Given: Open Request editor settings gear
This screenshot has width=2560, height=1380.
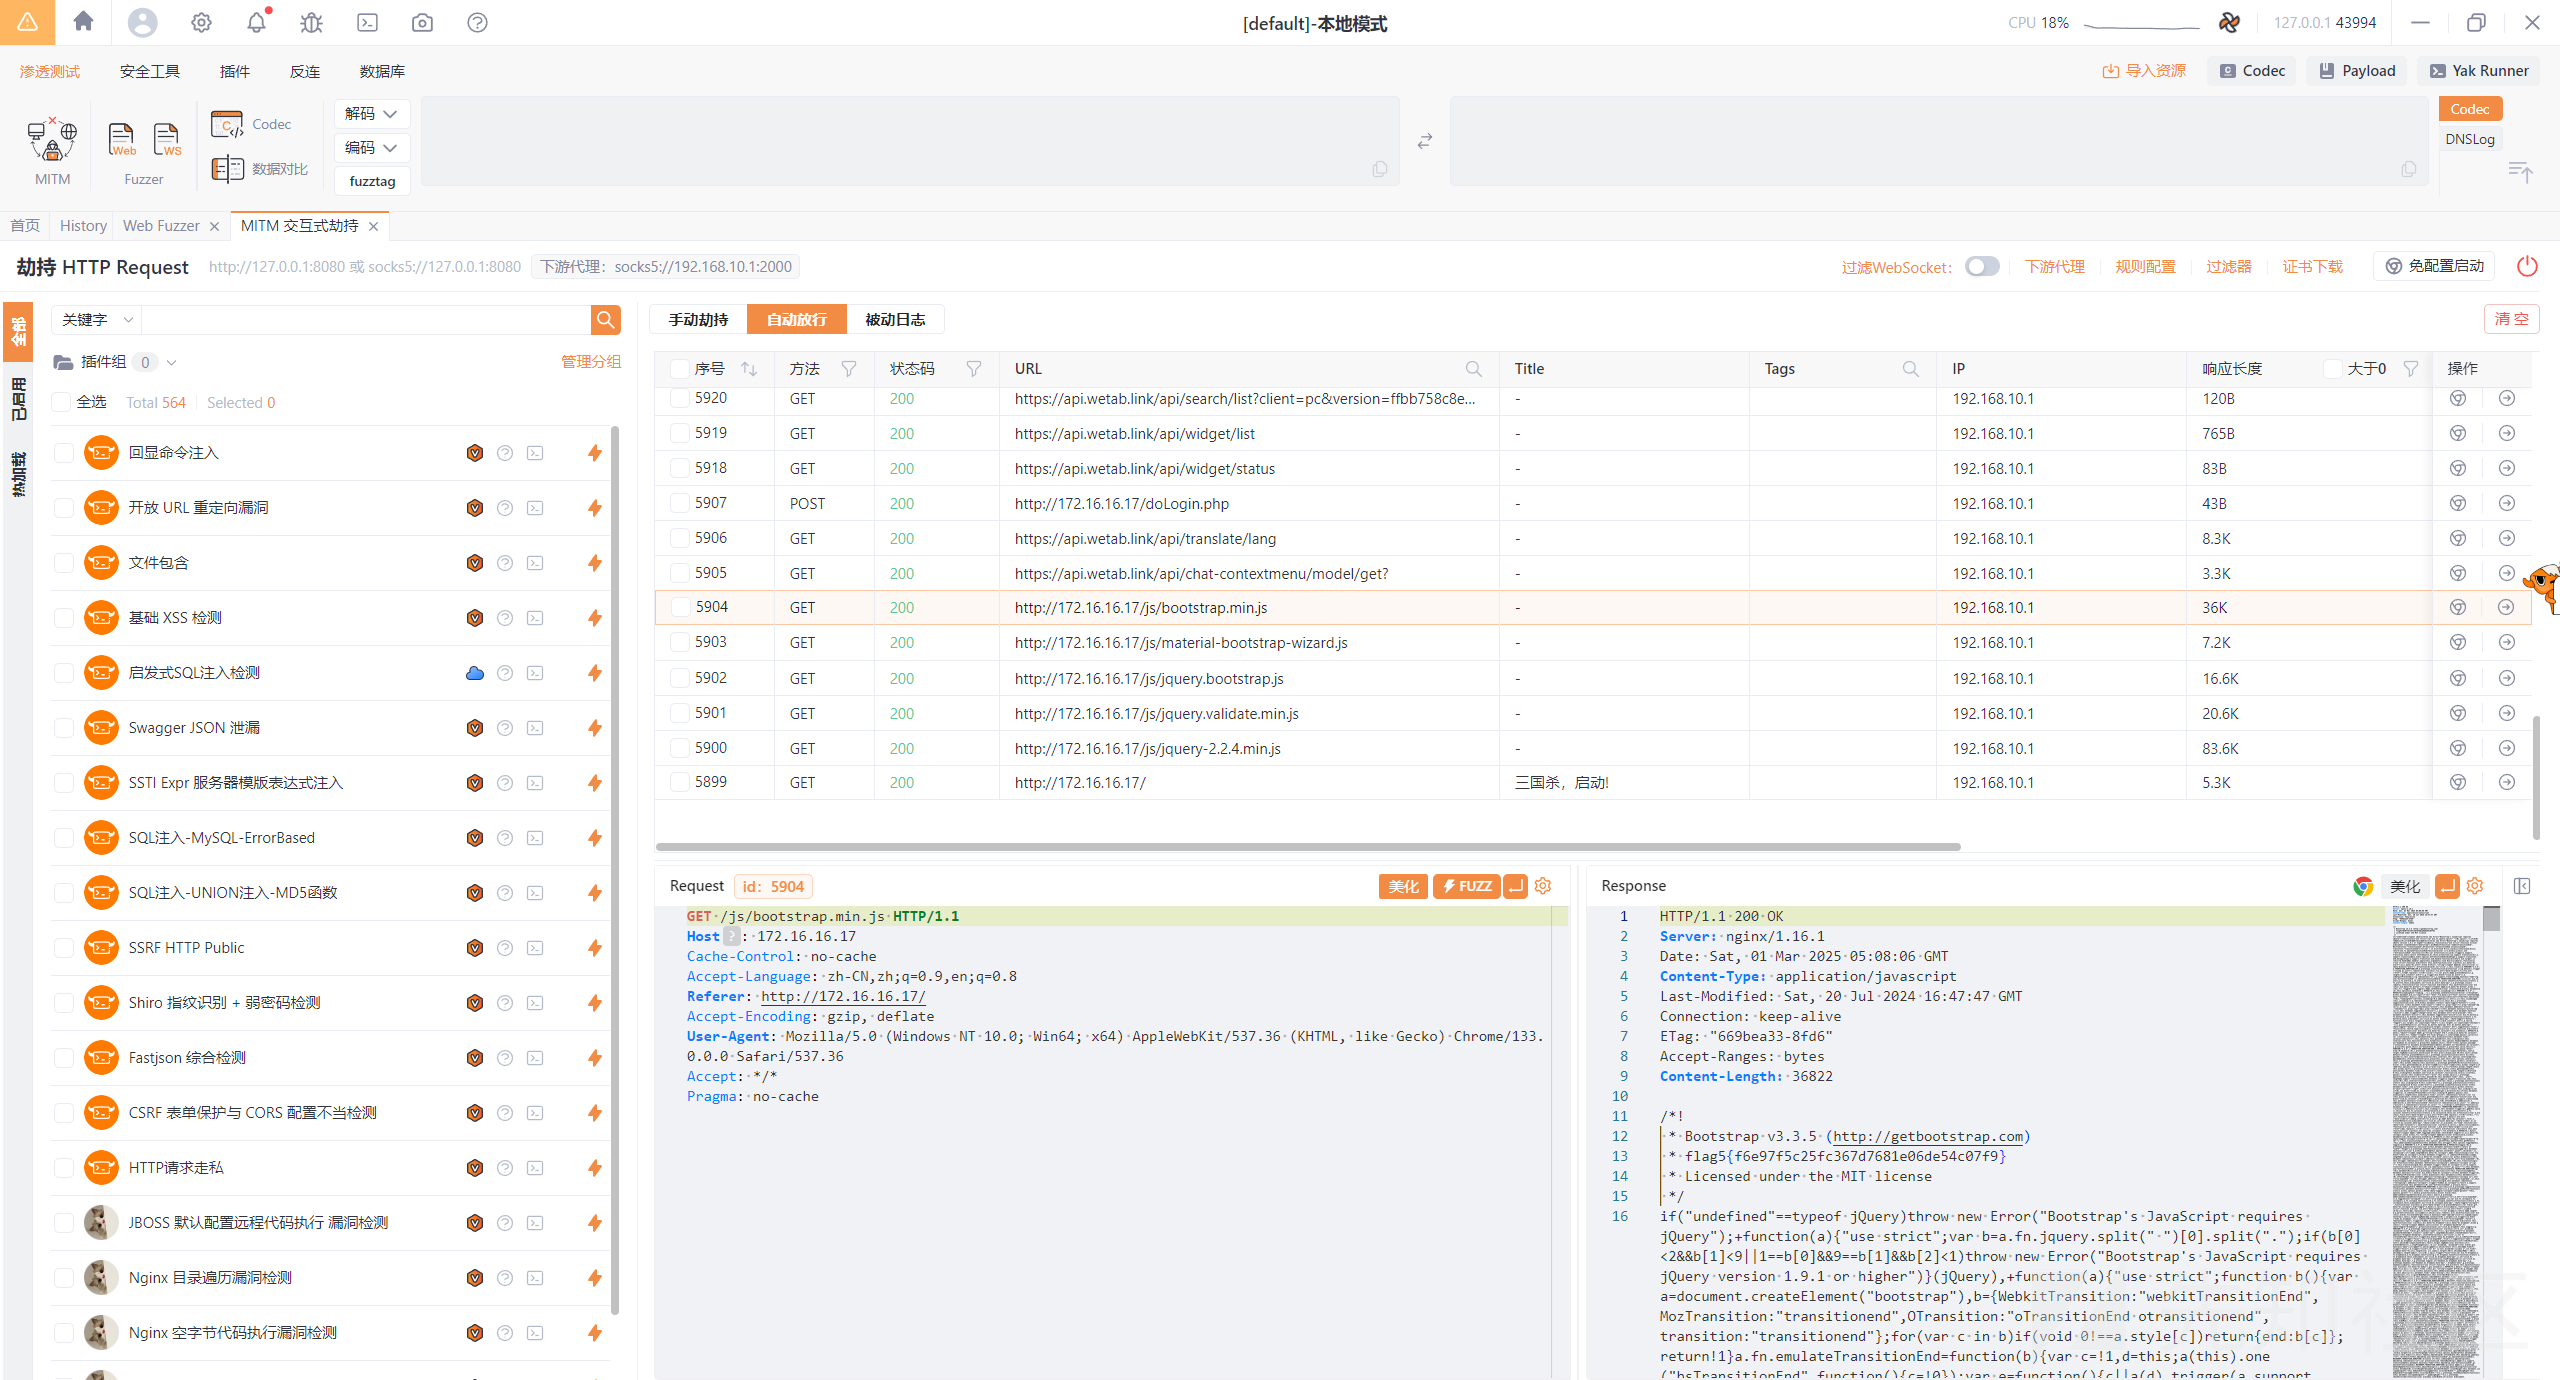Looking at the screenshot, I should click(x=1543, y=886).
